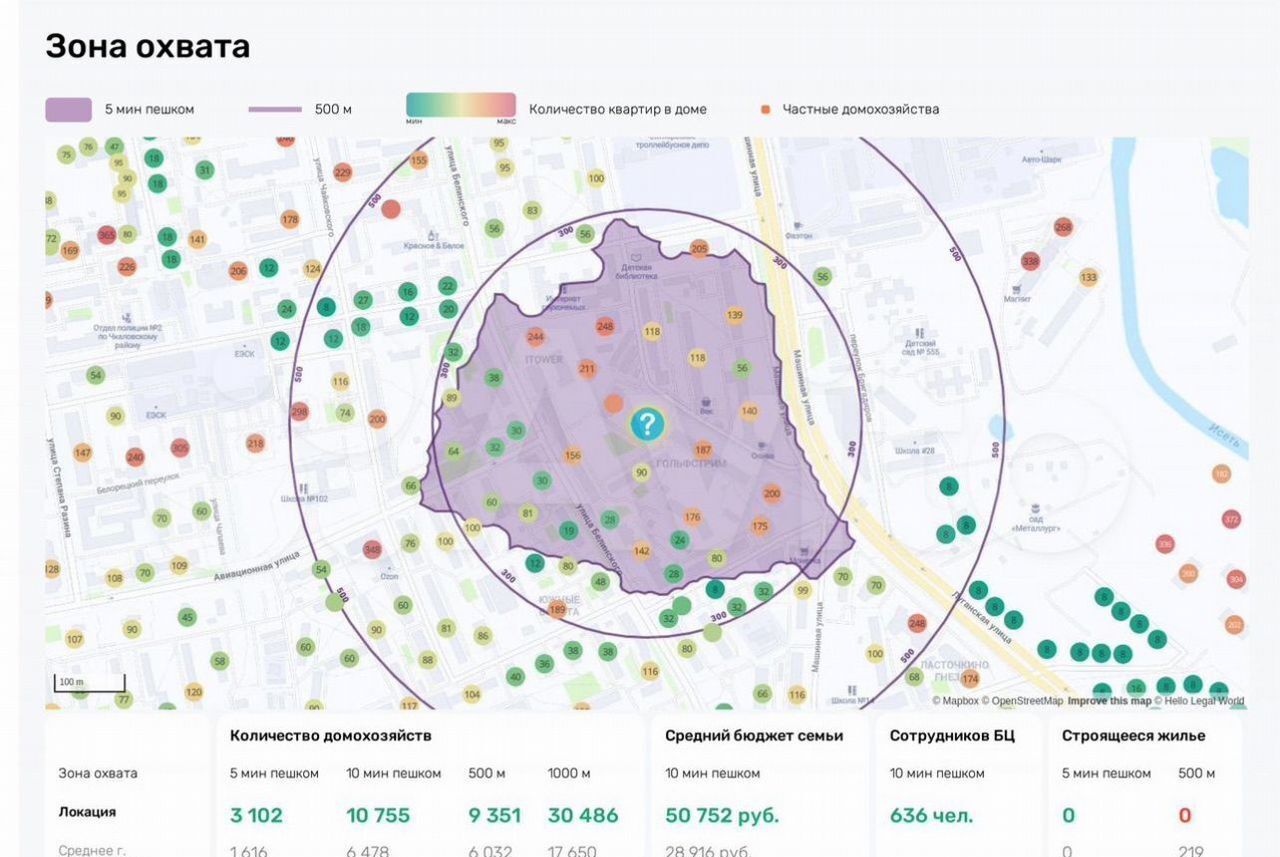The image size is (1280, 857).
Task: Select the 90 marker below the center pin
Action: (x=642, y=473)
